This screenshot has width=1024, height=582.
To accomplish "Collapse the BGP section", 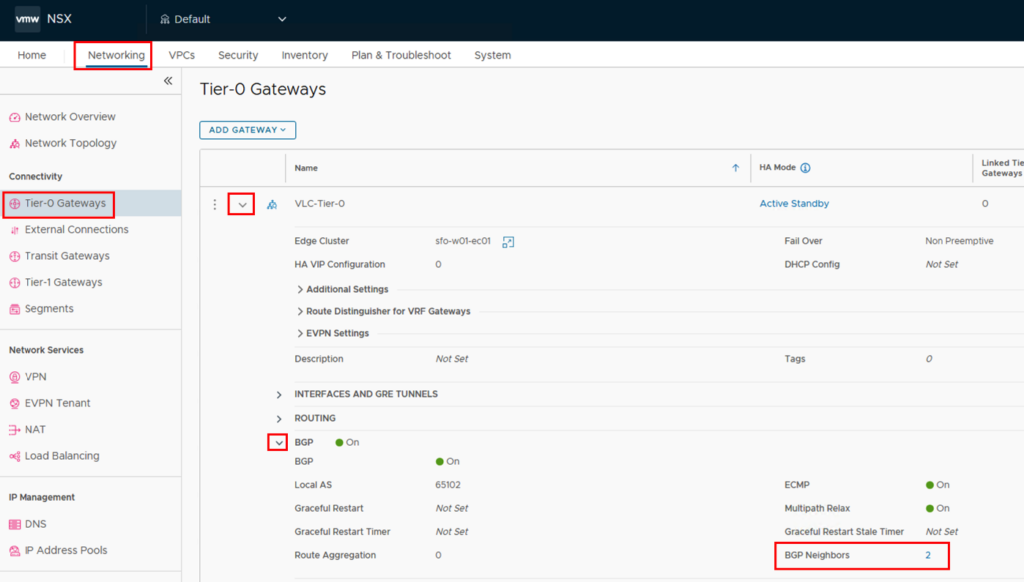I will (x=279, y=442).
